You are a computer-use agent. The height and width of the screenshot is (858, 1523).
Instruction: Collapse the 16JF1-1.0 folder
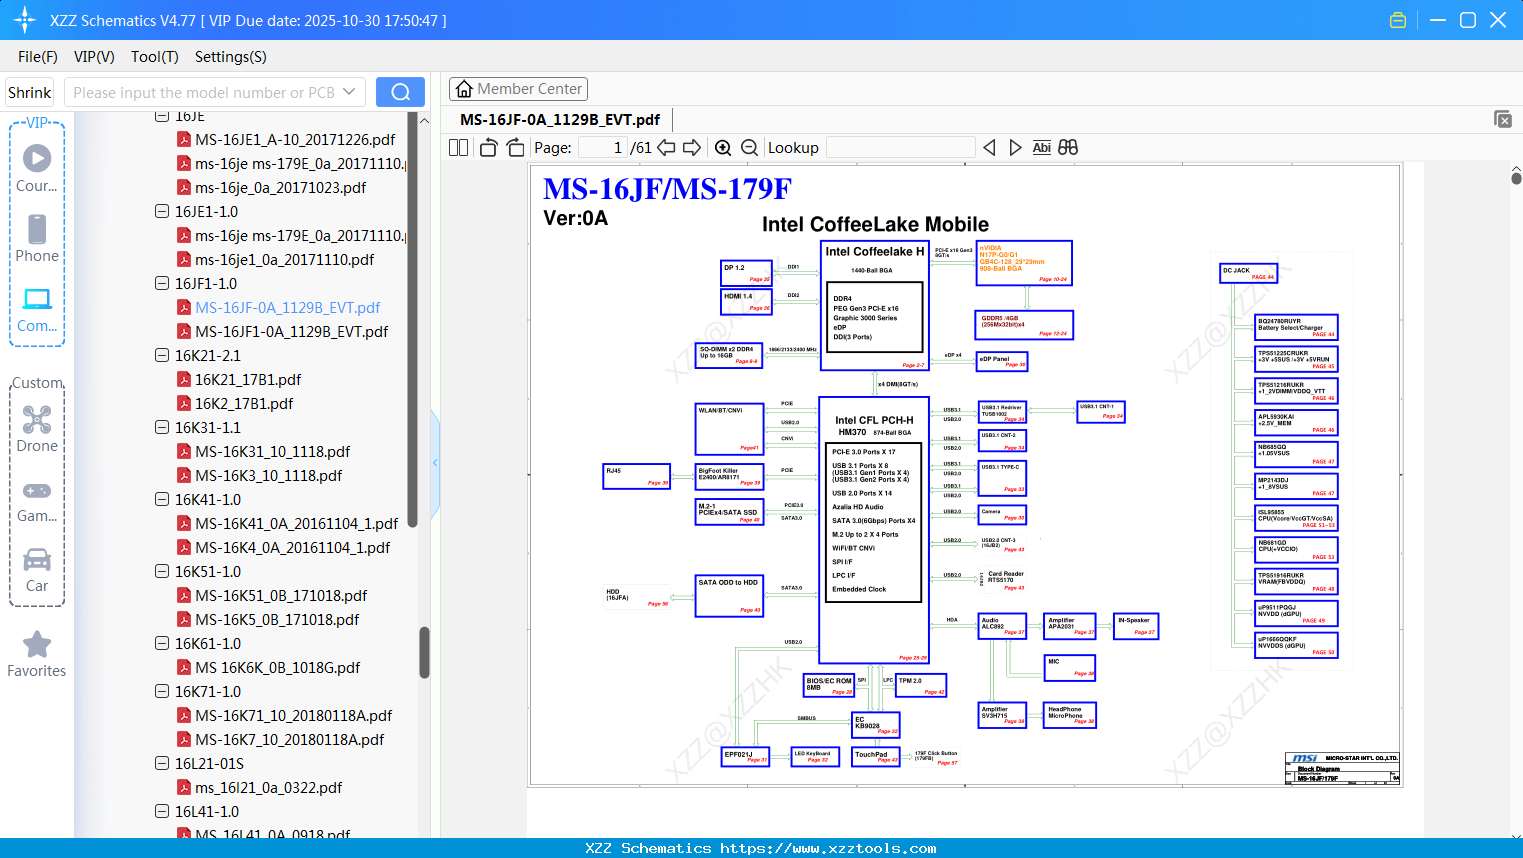pyautogui.click(x=162, y=283)
